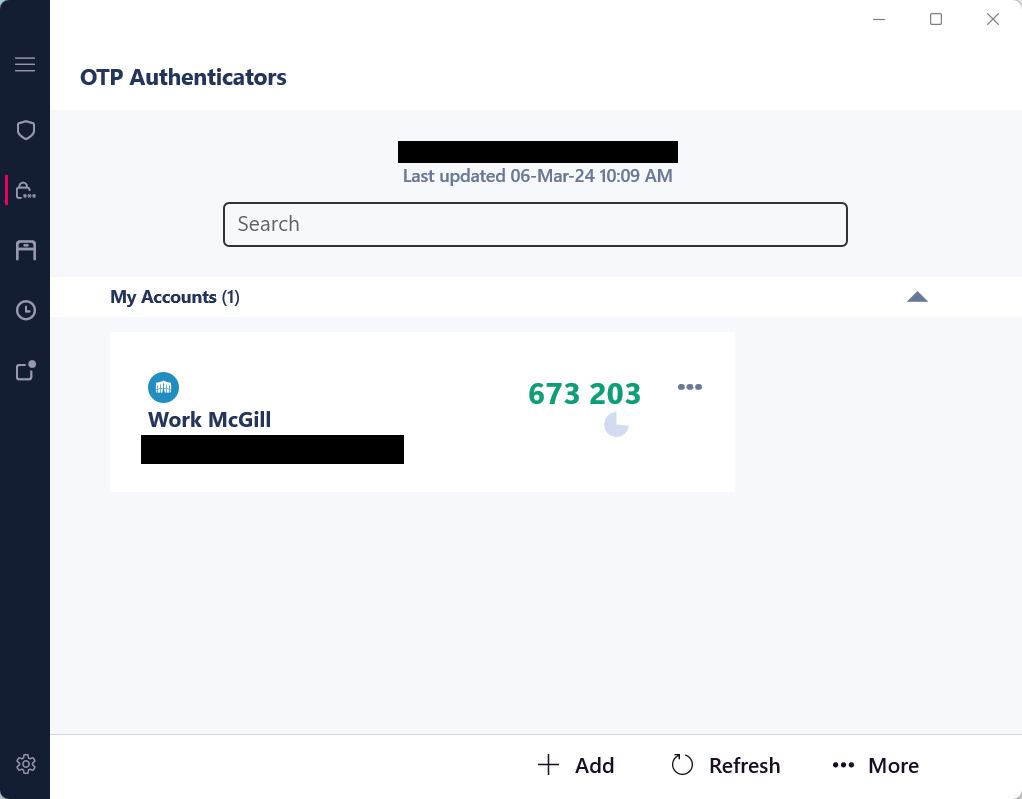The width and height of the screenshot is (1022, 799).
Task: Close the authenticator window
Action: [993, 19]
